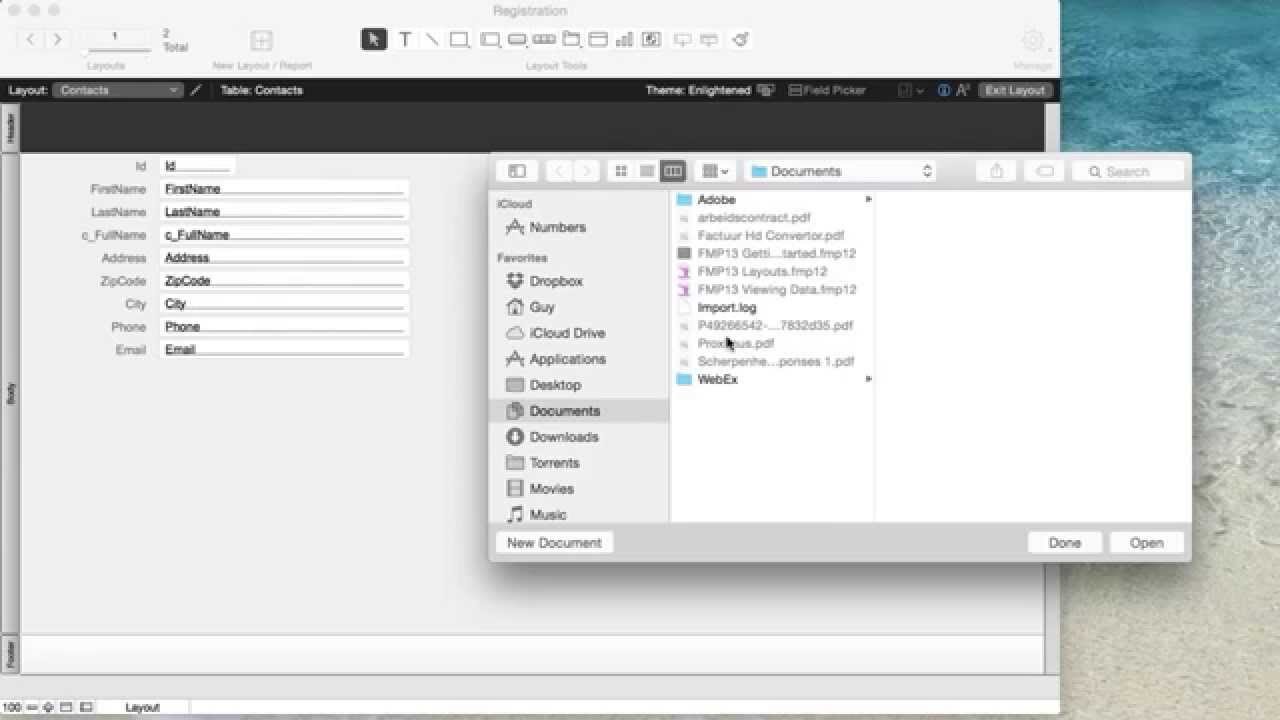Select the Line tool
The image size is (1280, 720).
[x=432, y=40]
